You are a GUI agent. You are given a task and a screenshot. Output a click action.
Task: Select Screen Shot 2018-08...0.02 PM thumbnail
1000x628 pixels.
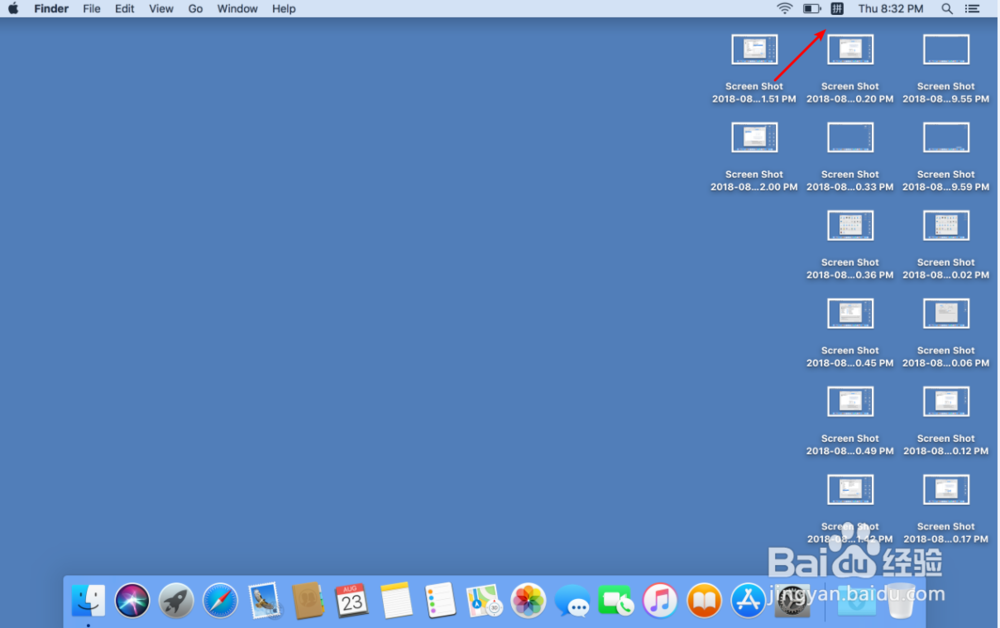pos(946,226)
